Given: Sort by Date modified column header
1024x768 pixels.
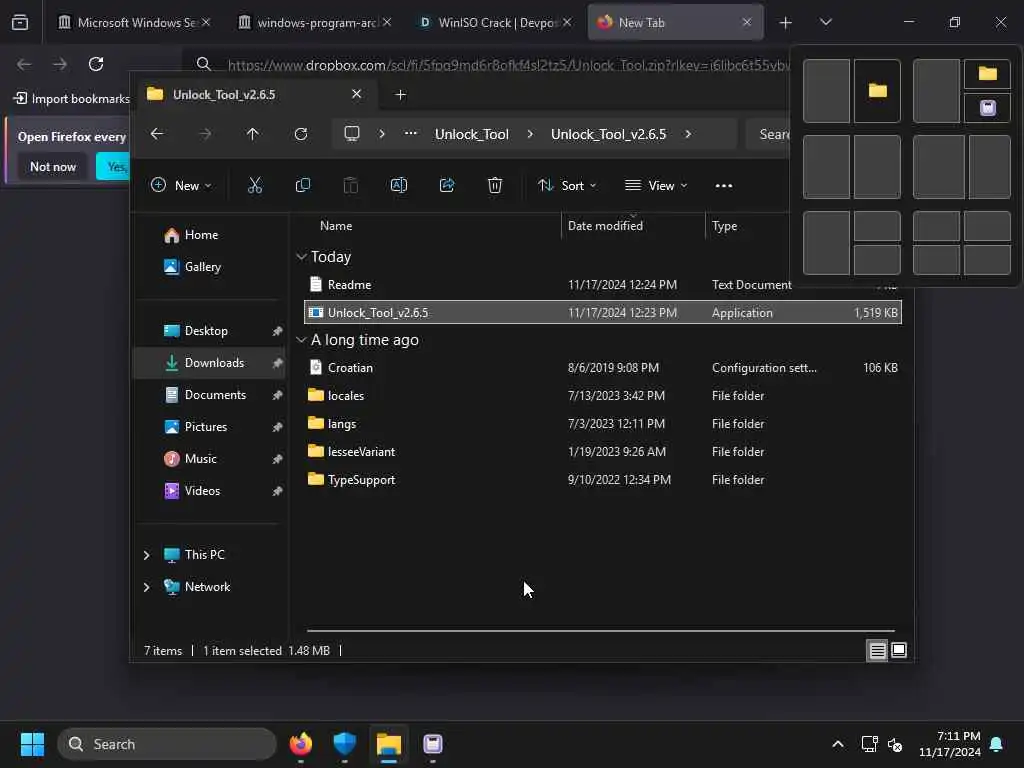Looking at the screenshot, I should click(605, 226).
